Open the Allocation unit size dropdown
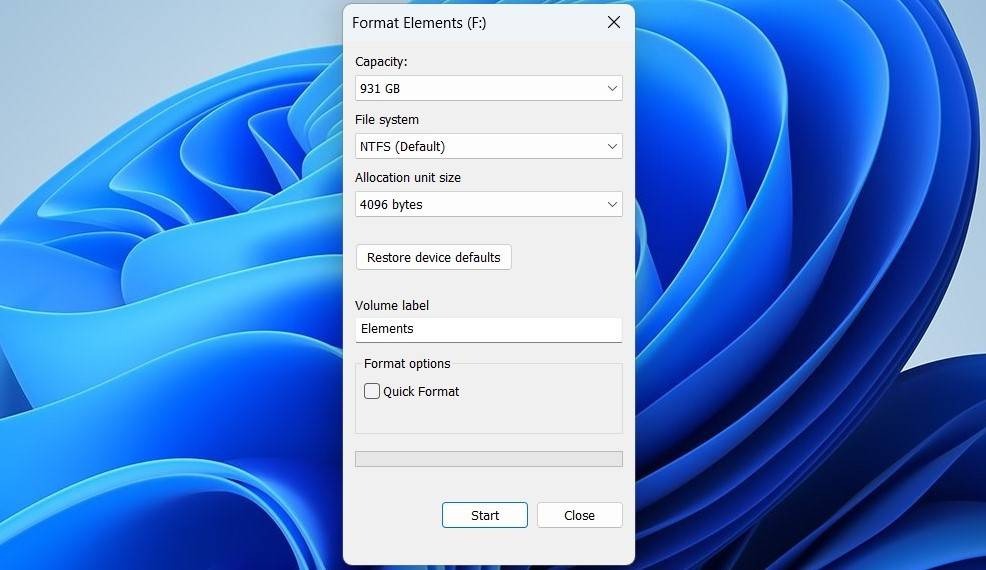Image resolution: width=986 pixels, height=570 pixels. click(489, 204)
